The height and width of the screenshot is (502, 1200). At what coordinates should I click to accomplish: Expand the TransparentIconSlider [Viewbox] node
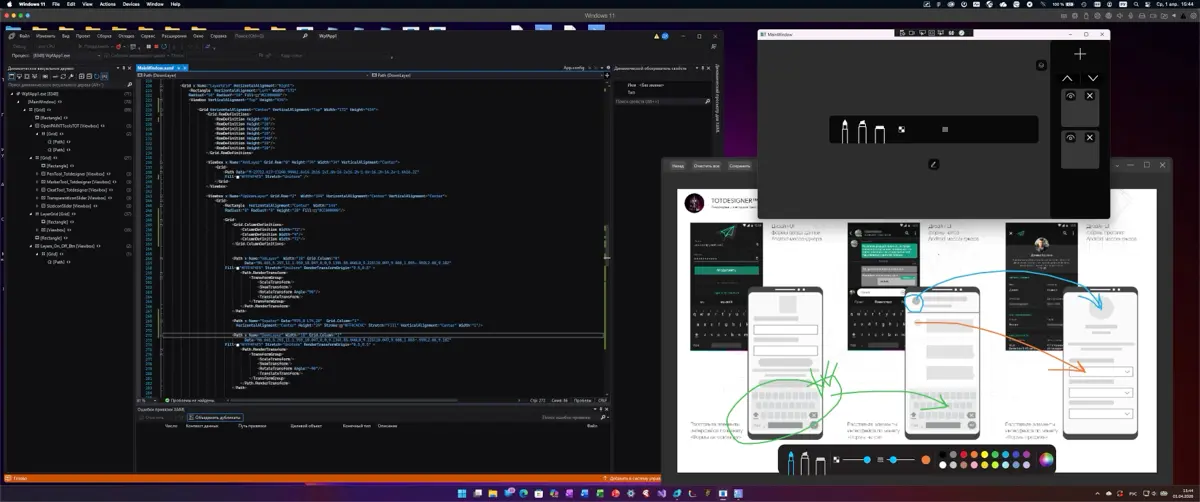pos(37,198)
